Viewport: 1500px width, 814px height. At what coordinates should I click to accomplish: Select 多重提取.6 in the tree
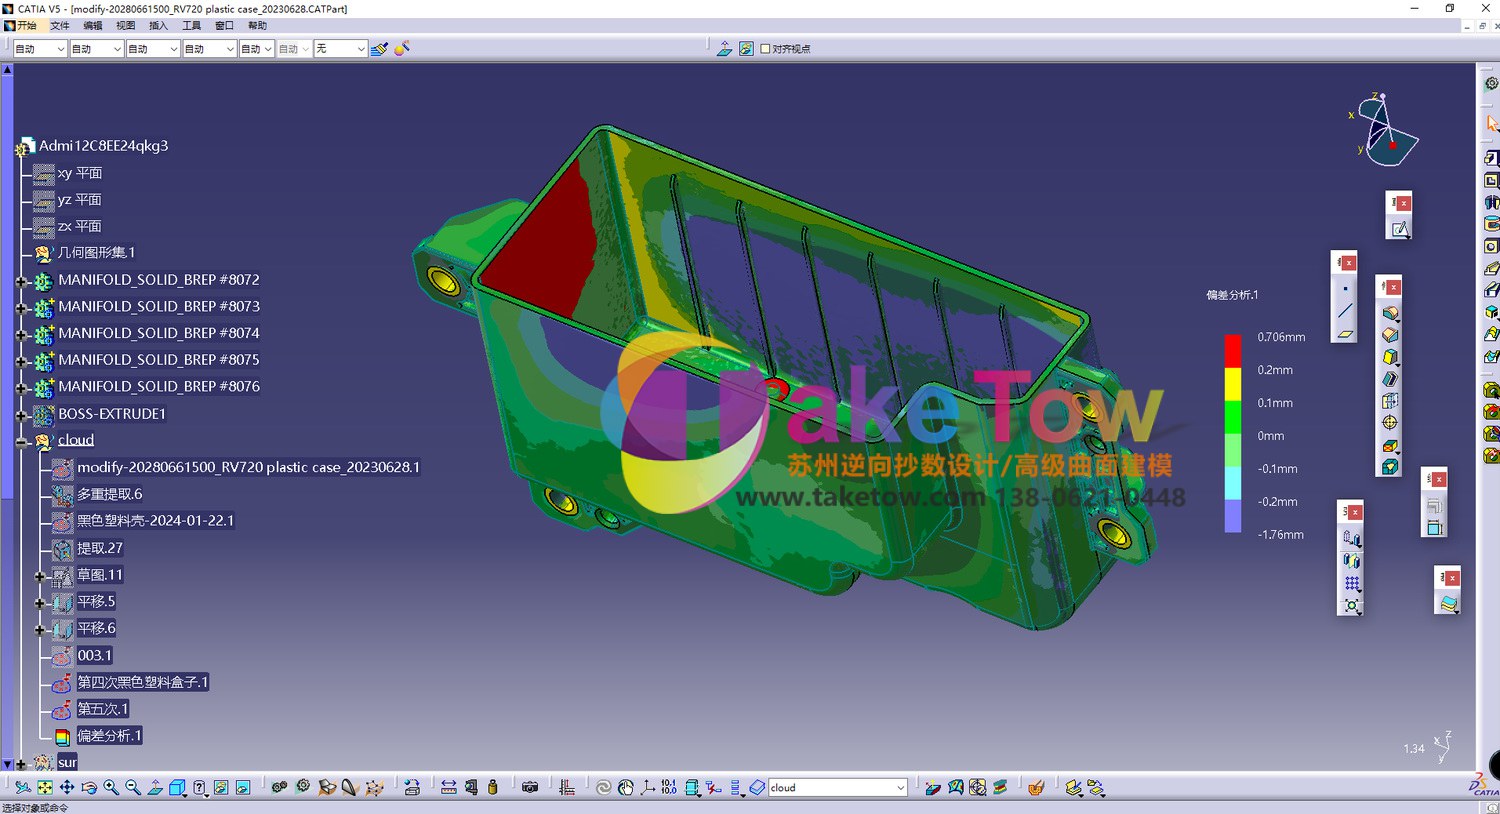point(109,494)
